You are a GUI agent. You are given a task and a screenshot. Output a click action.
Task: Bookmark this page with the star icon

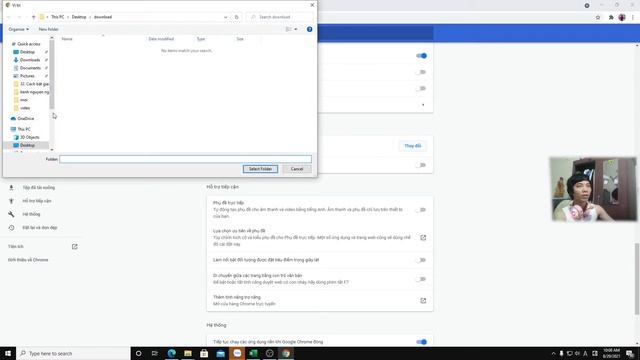click(x=598, y=18)
